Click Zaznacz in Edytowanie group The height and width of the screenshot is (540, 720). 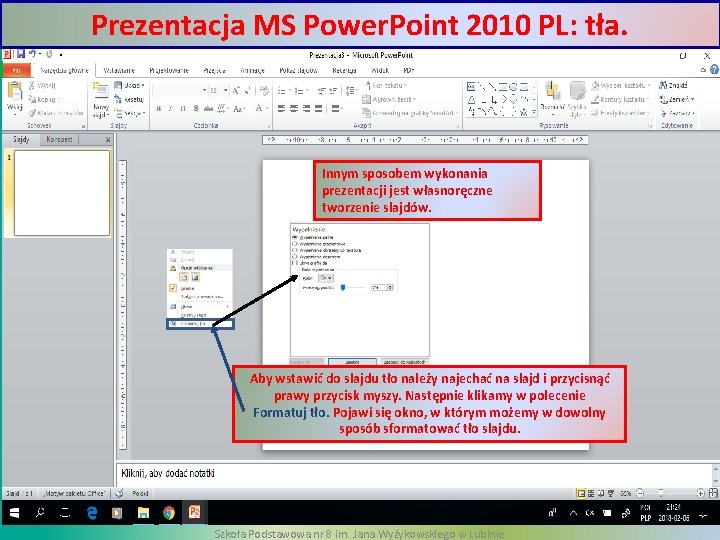click(678, 113)
